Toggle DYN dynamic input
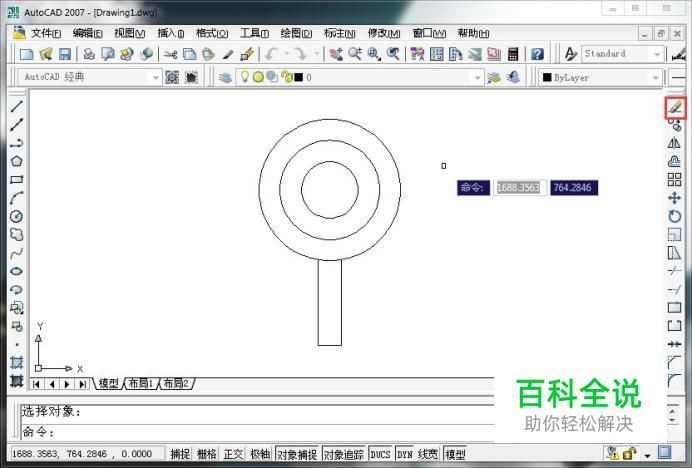Viewport: 692px width, 468px height. click(404, 454)
